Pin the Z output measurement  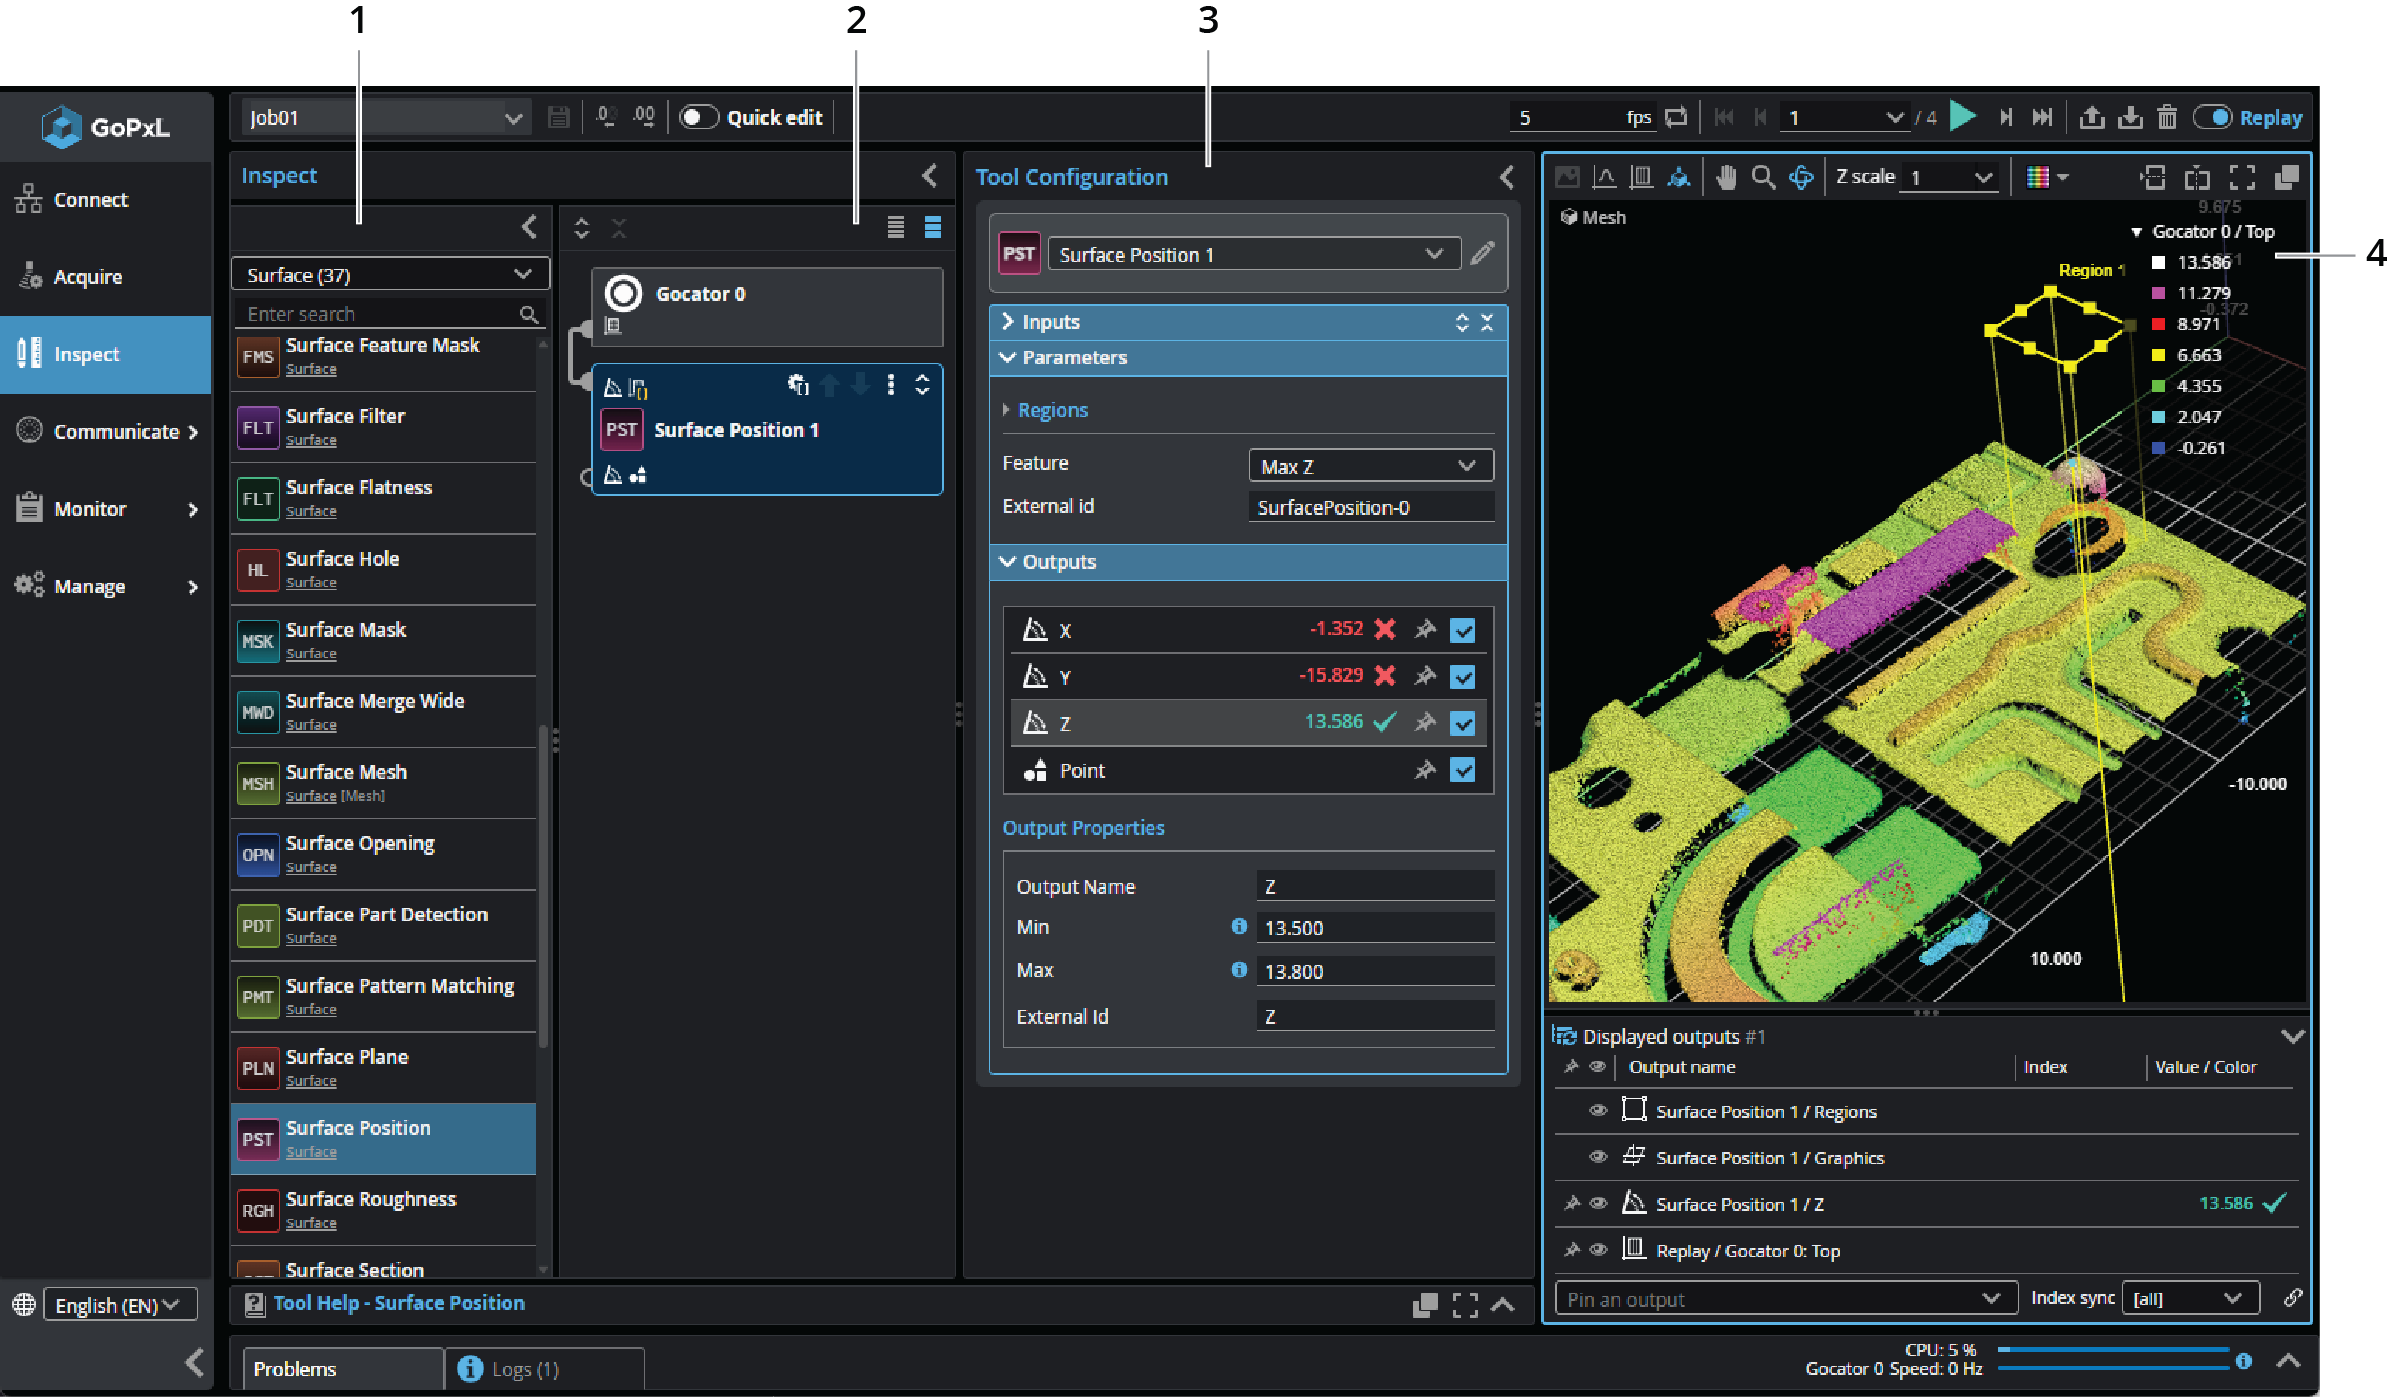click(1425, 722)
